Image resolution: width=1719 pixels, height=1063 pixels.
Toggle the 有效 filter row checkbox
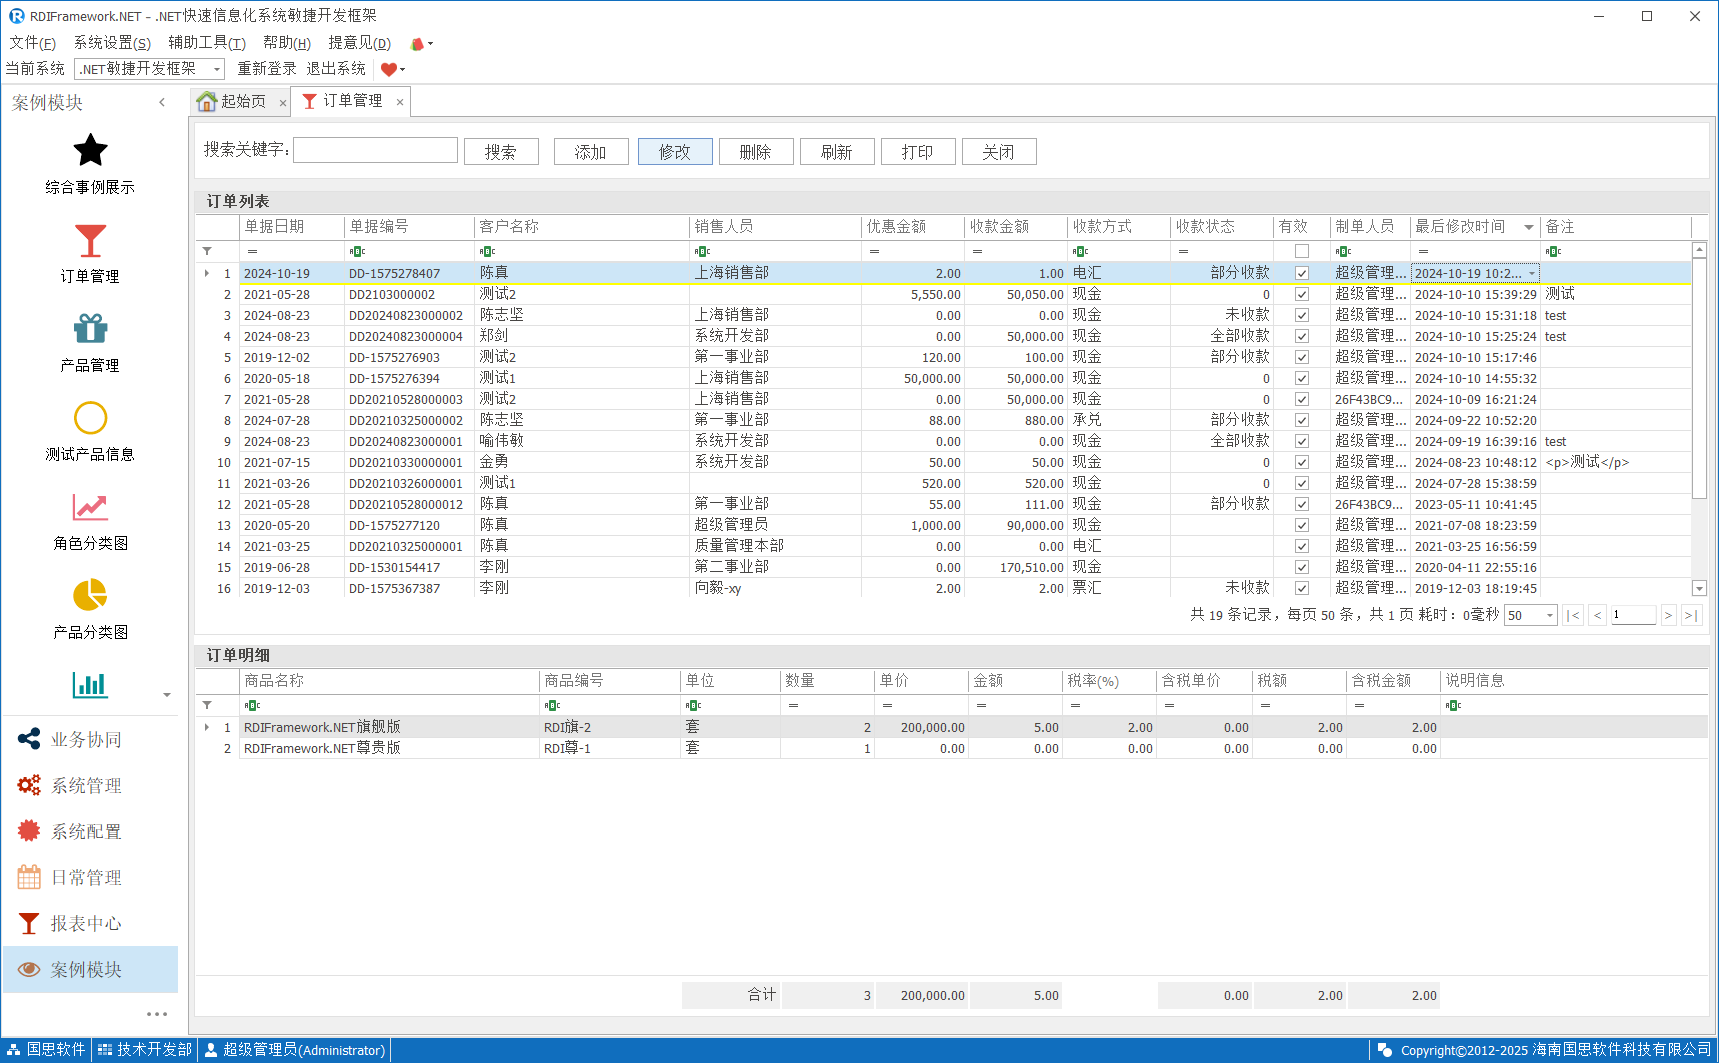click(x=1301, y=251)
